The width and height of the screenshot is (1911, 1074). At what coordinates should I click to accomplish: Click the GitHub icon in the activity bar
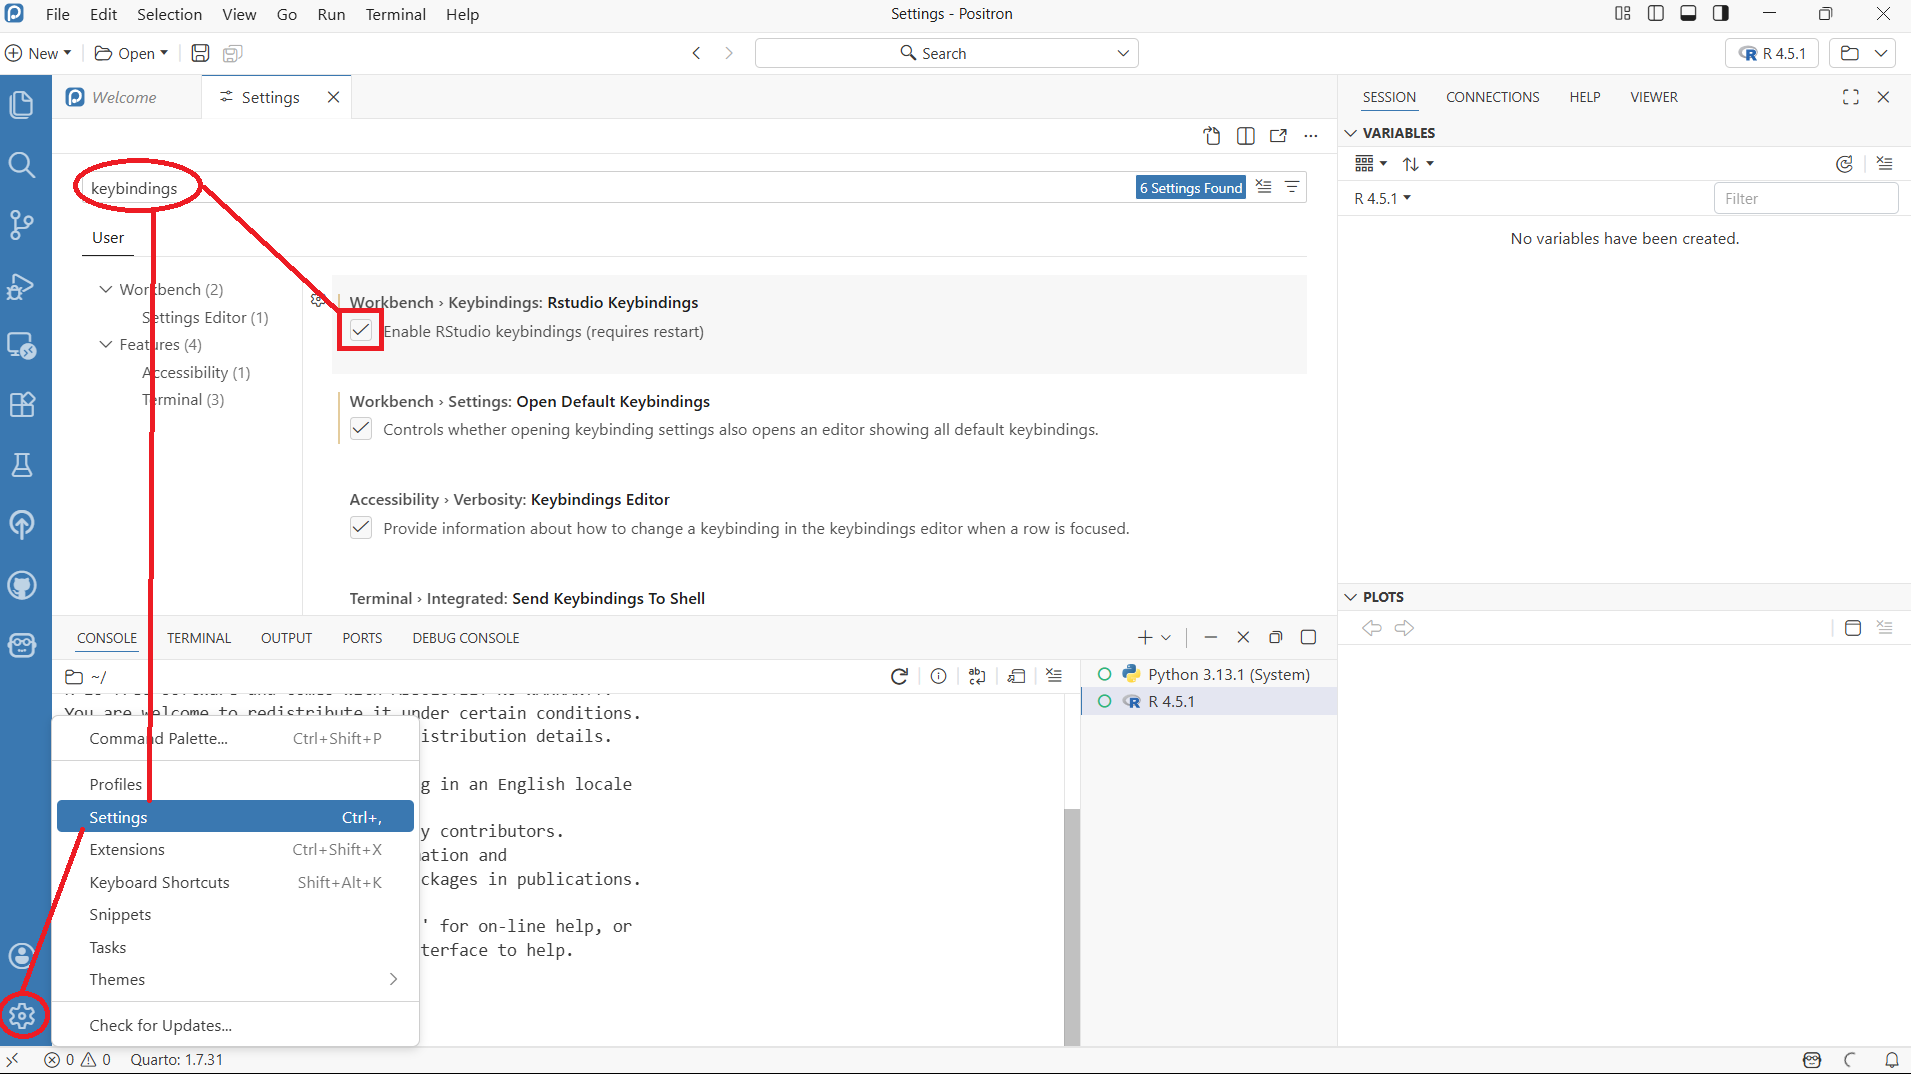click(x=22, y=585)
